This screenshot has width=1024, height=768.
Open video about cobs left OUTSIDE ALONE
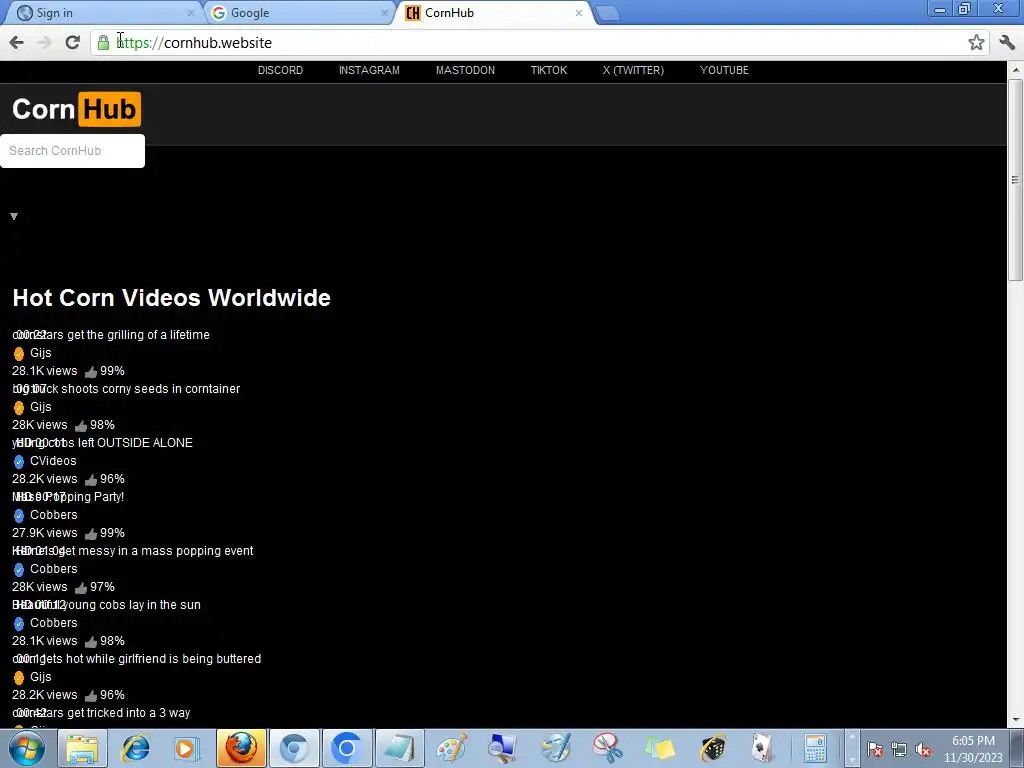pyautogui.click(x=103, y=443)
